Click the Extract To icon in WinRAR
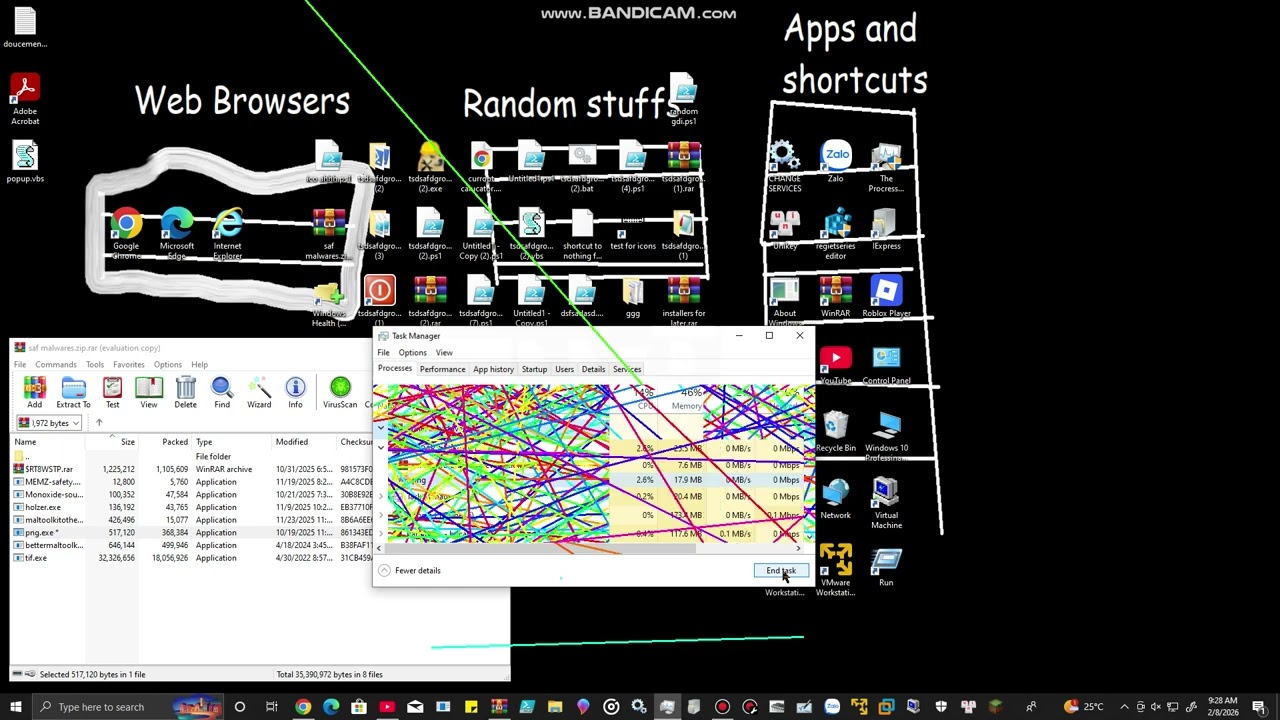Screen dimensions: 1280x720 (73, 392)
